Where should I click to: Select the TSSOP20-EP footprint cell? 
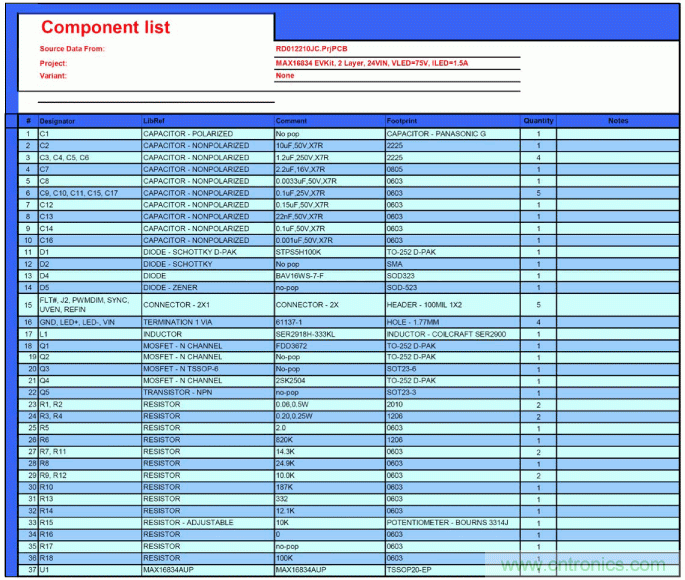(411, 570)
